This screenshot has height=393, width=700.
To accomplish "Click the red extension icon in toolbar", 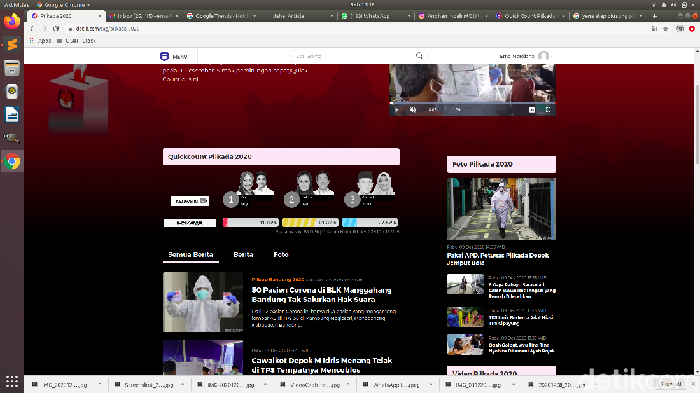I will [692, 29].
